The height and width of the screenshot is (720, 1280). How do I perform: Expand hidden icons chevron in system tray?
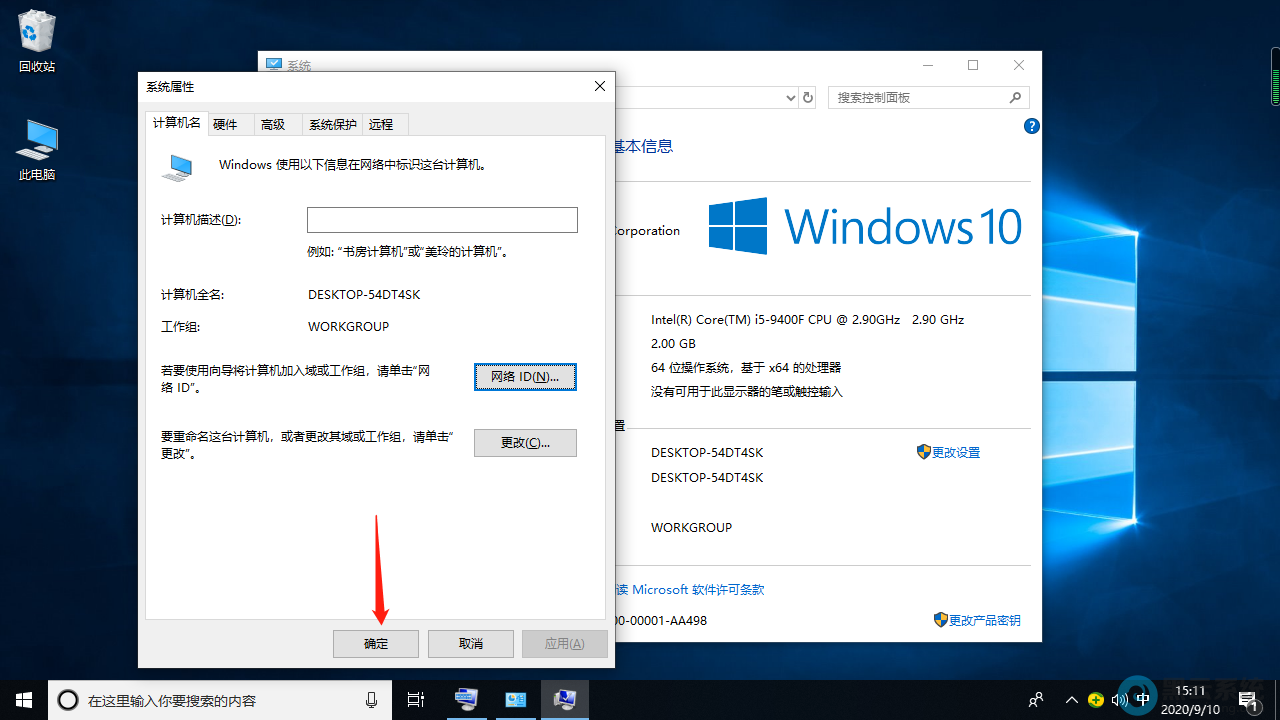1071,699
